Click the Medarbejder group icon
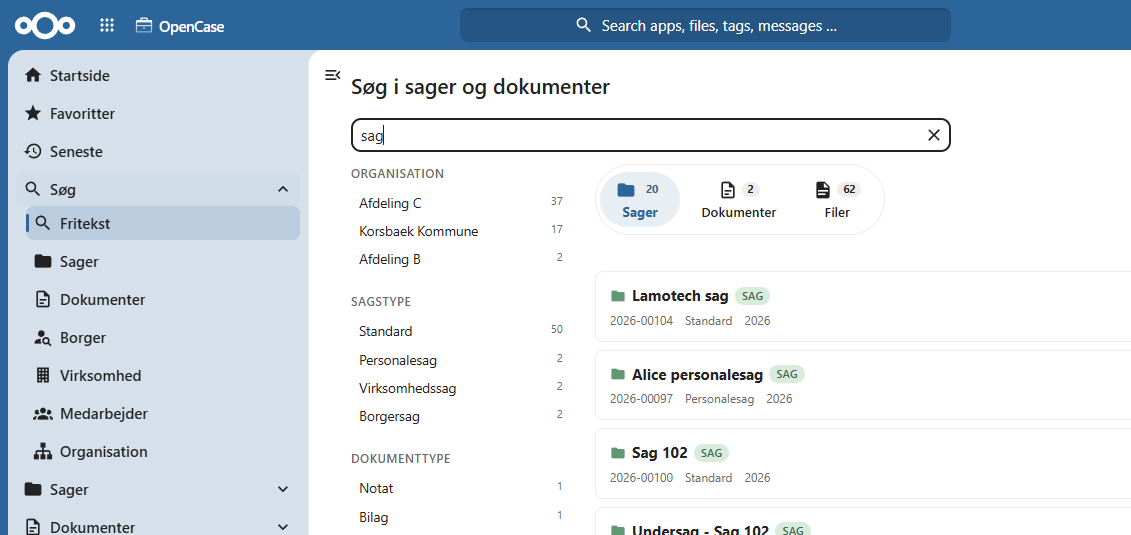This screenshot has width=1131, height=535. click(x=43, y=414)
